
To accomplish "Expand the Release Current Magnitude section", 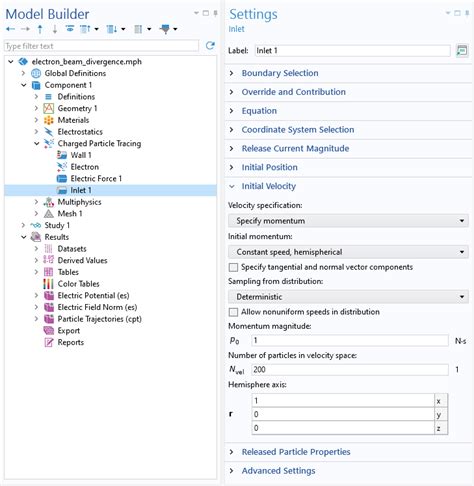I will tap(295, 148).
